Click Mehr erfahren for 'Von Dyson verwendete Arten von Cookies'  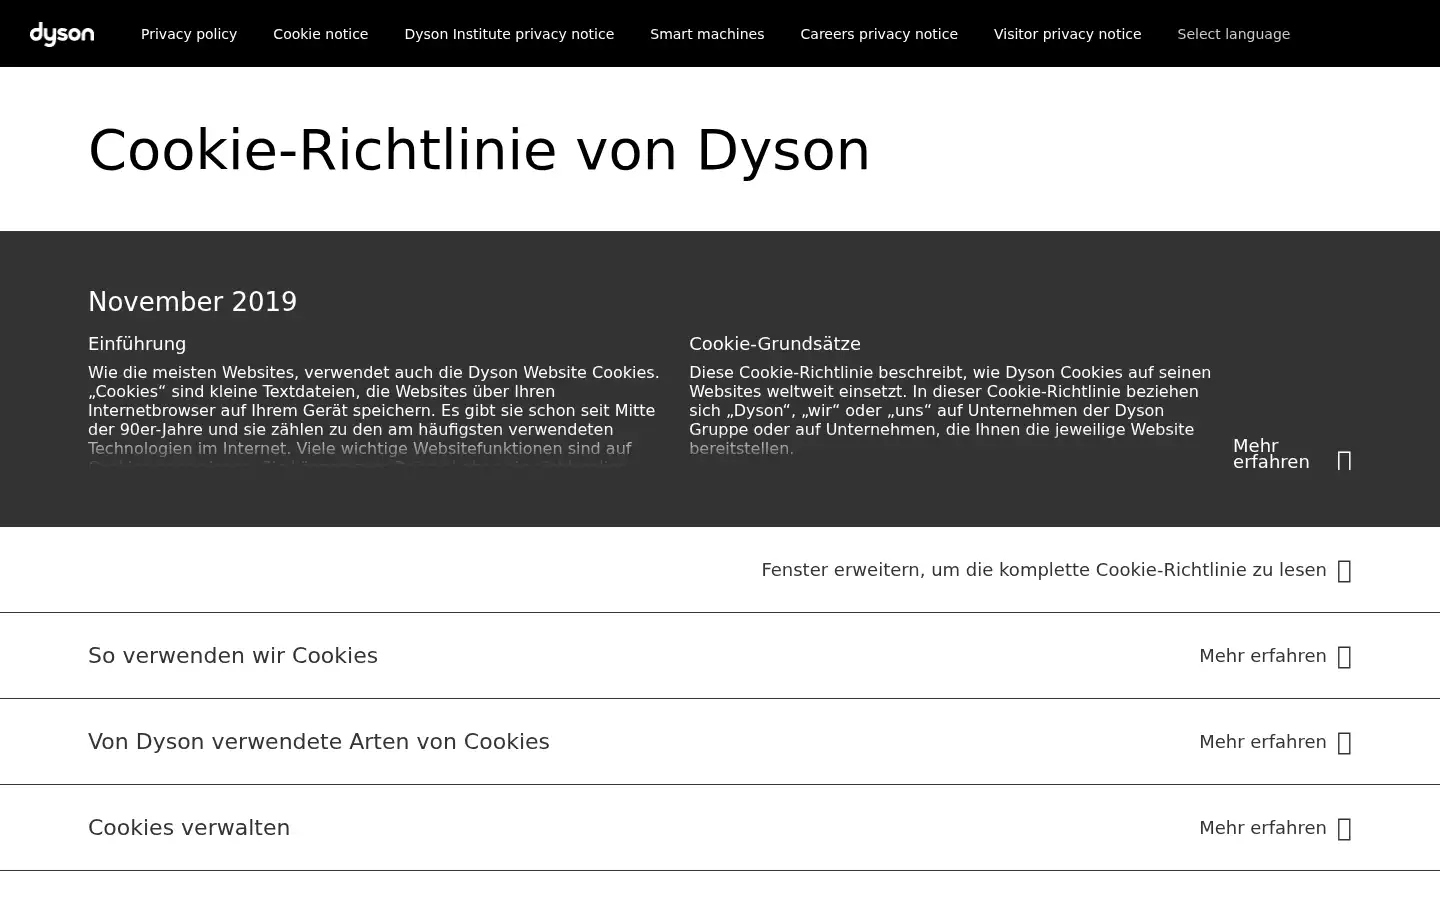(1263, 742)
